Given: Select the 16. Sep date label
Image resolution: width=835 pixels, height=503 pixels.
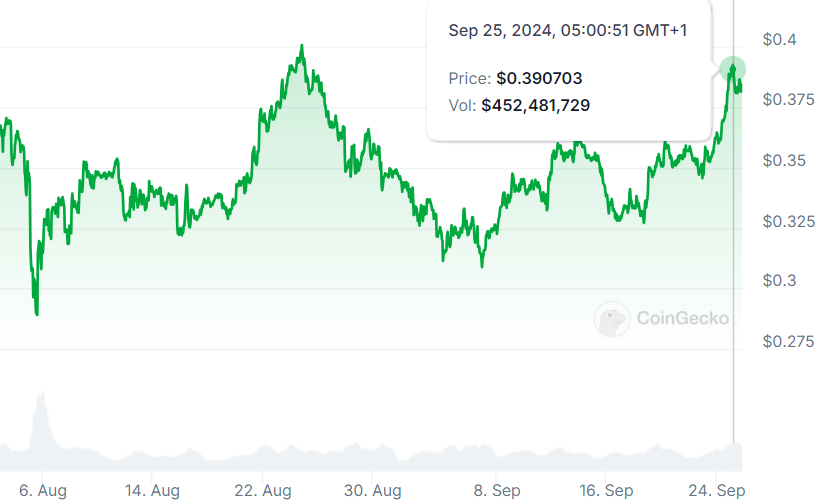Looking at the screenshot, I should point(606,490).
